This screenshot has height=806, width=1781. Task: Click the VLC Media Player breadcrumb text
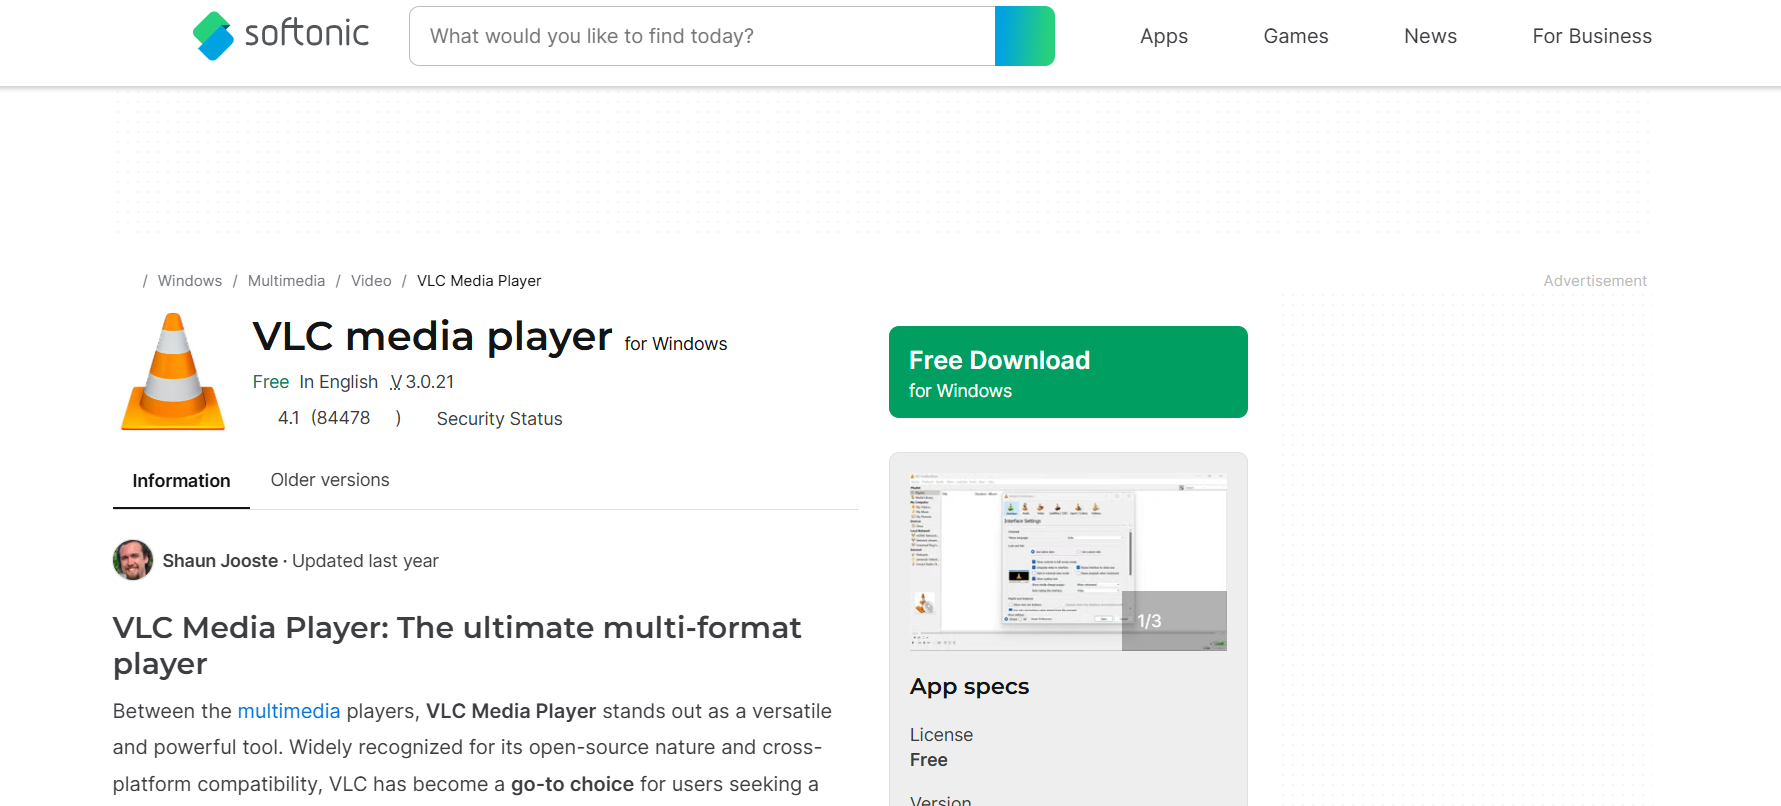(x=479, y=281)
